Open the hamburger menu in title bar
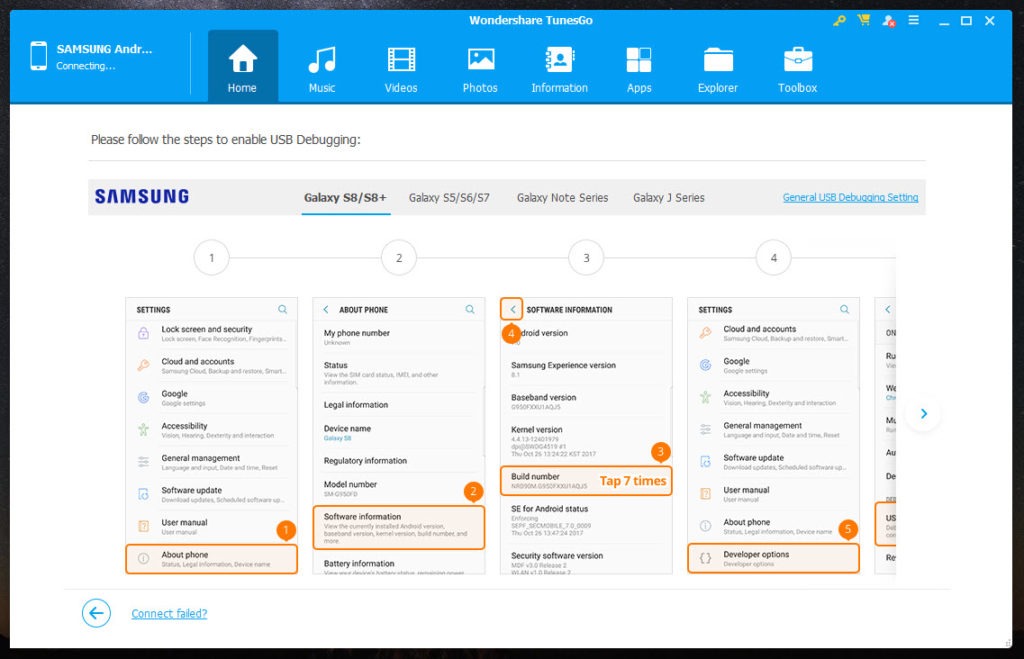Viewport: 1024px width, 659px height. pos(914,20)
